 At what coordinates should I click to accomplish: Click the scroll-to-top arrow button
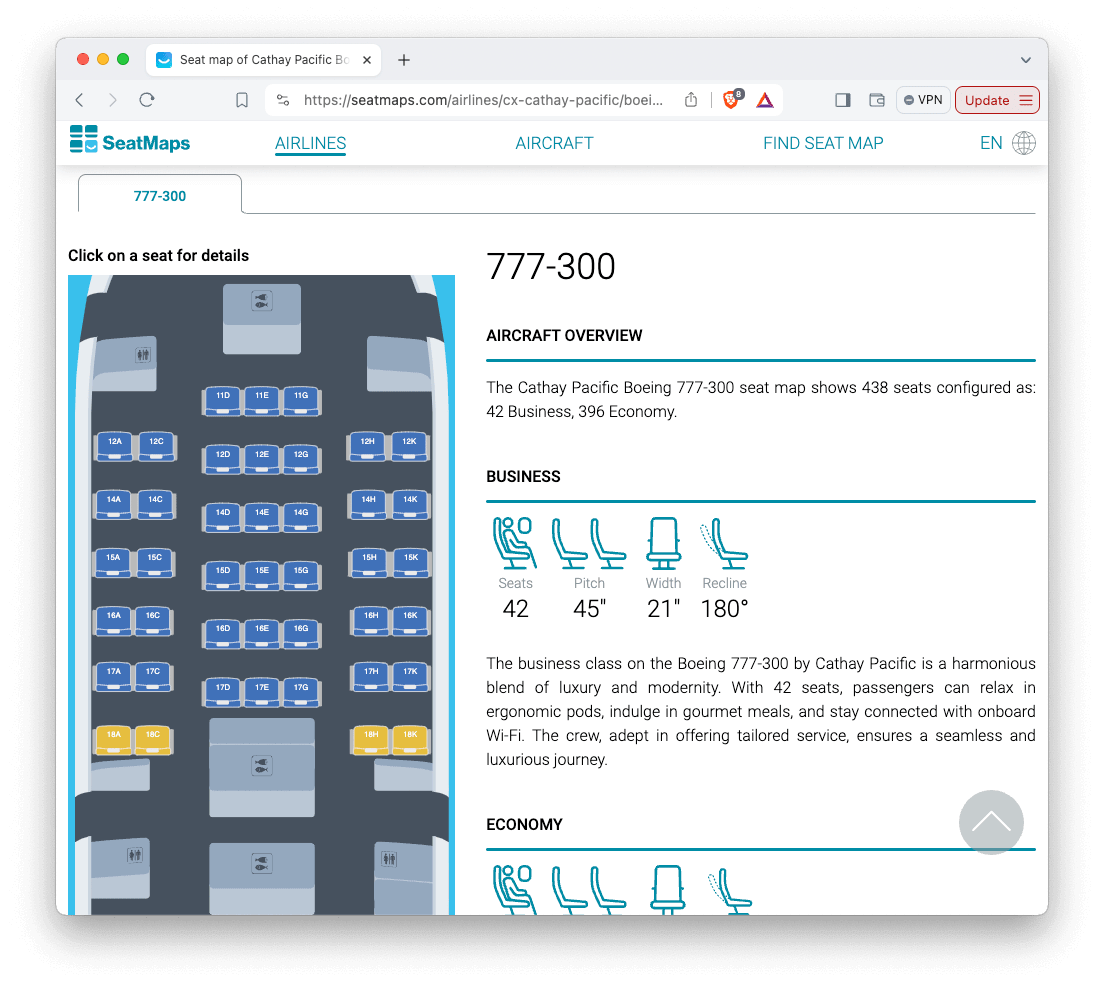coord(991,821)
